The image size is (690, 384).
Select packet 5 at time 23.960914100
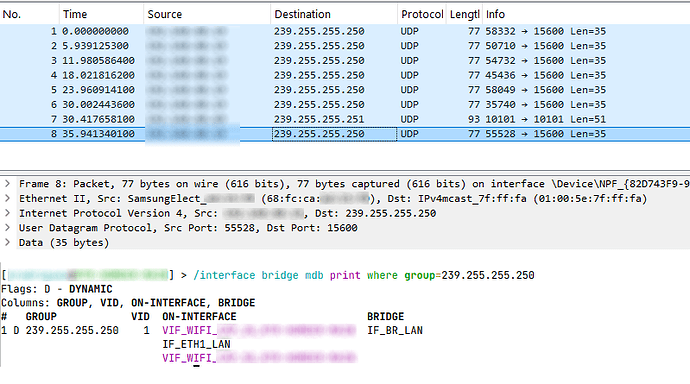point(345,90)
